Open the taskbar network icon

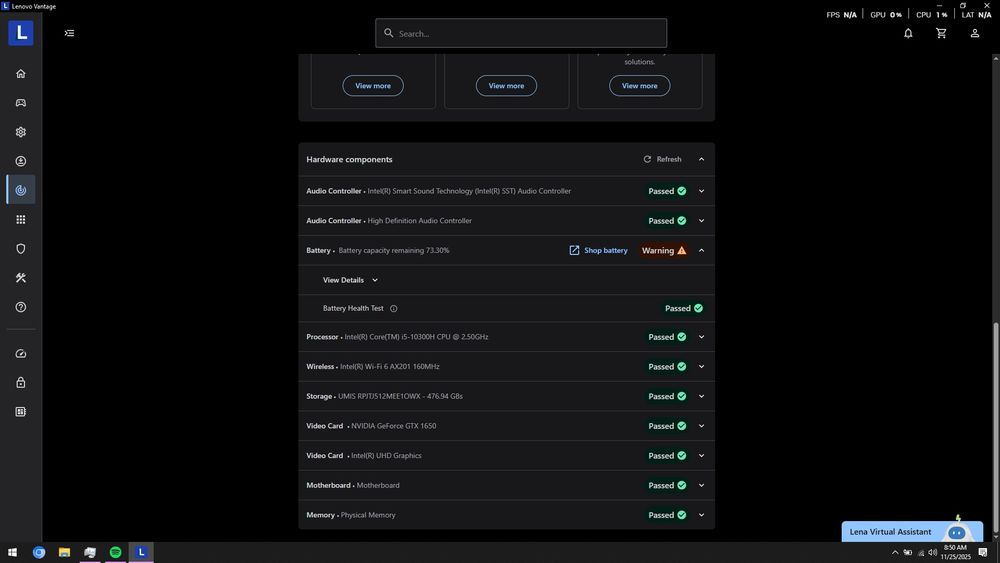tap(920, 552)
